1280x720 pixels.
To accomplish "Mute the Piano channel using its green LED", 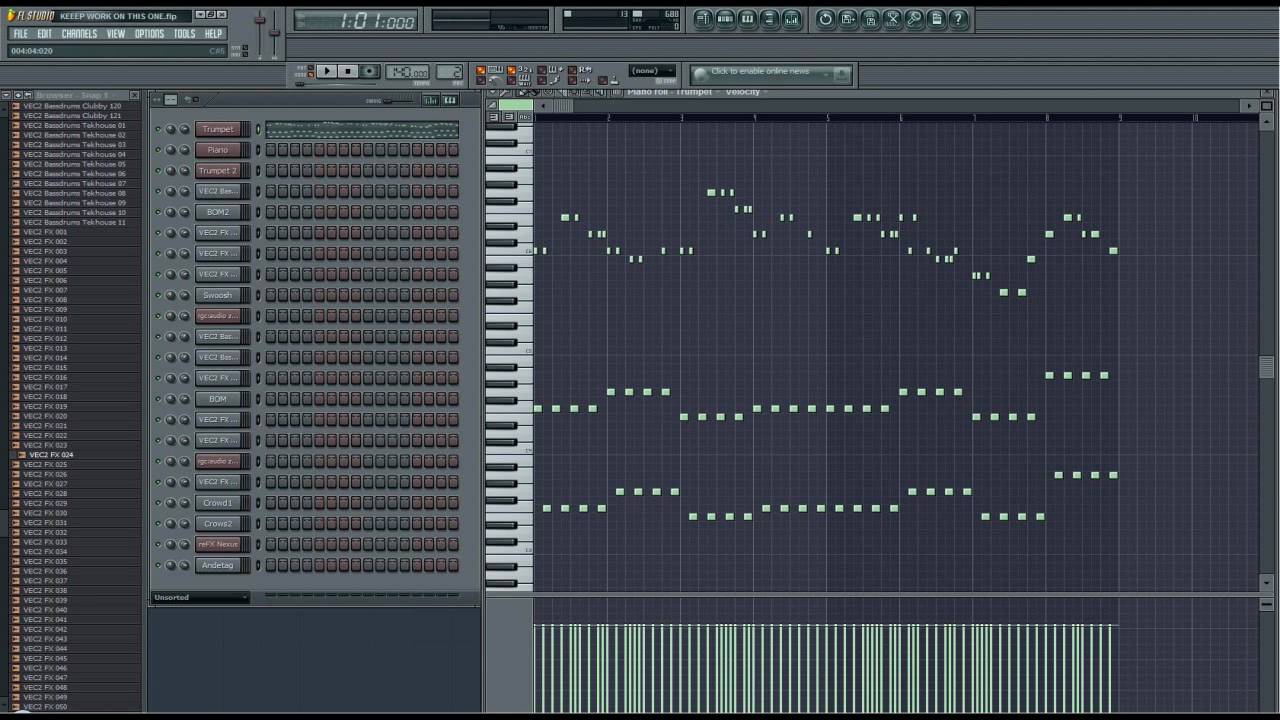I will pyautogui.click(x=158, y=150).
